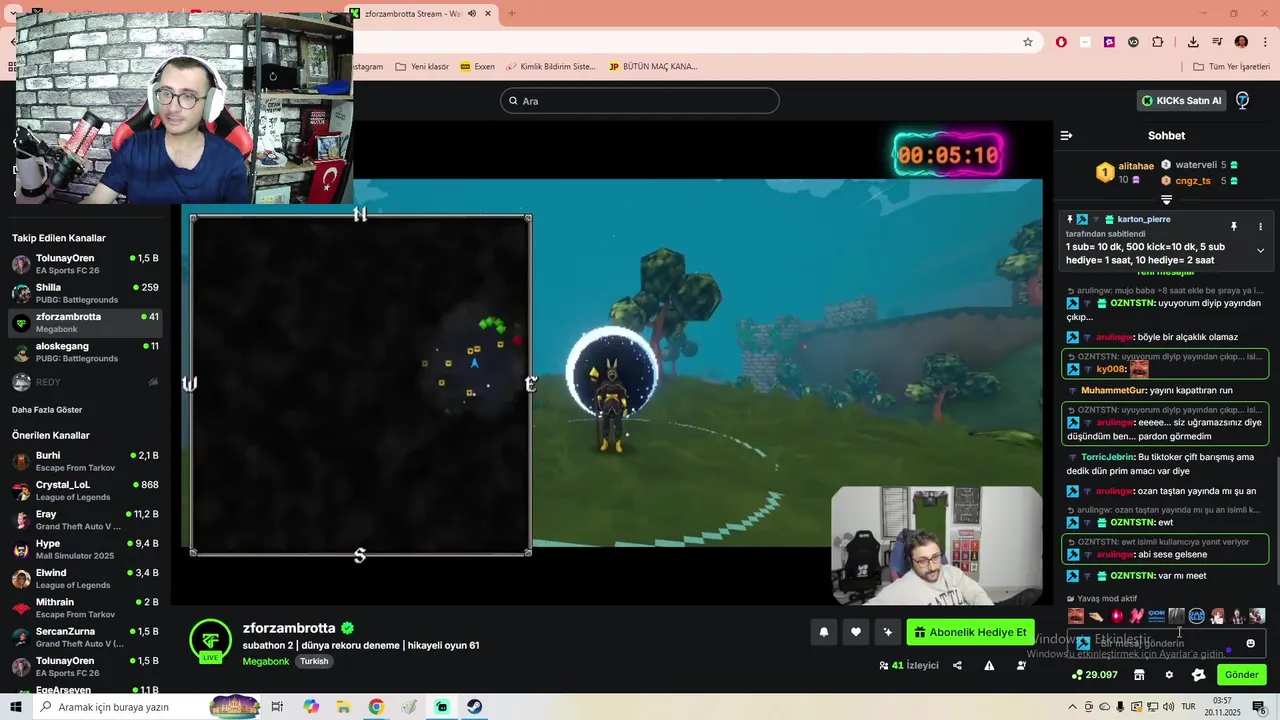The image size is (1280, 720).
Task: Click the red gem emote in quick bar
Action: [x=1116, y=616]
